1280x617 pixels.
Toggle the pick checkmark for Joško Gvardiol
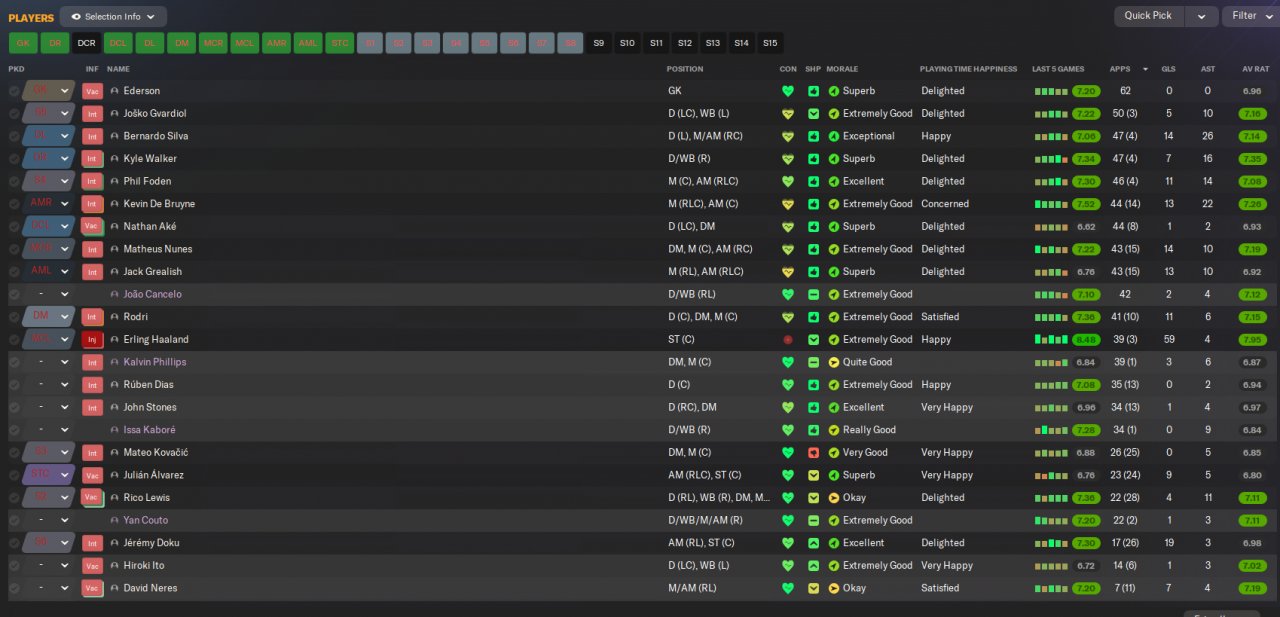point(14,114)
